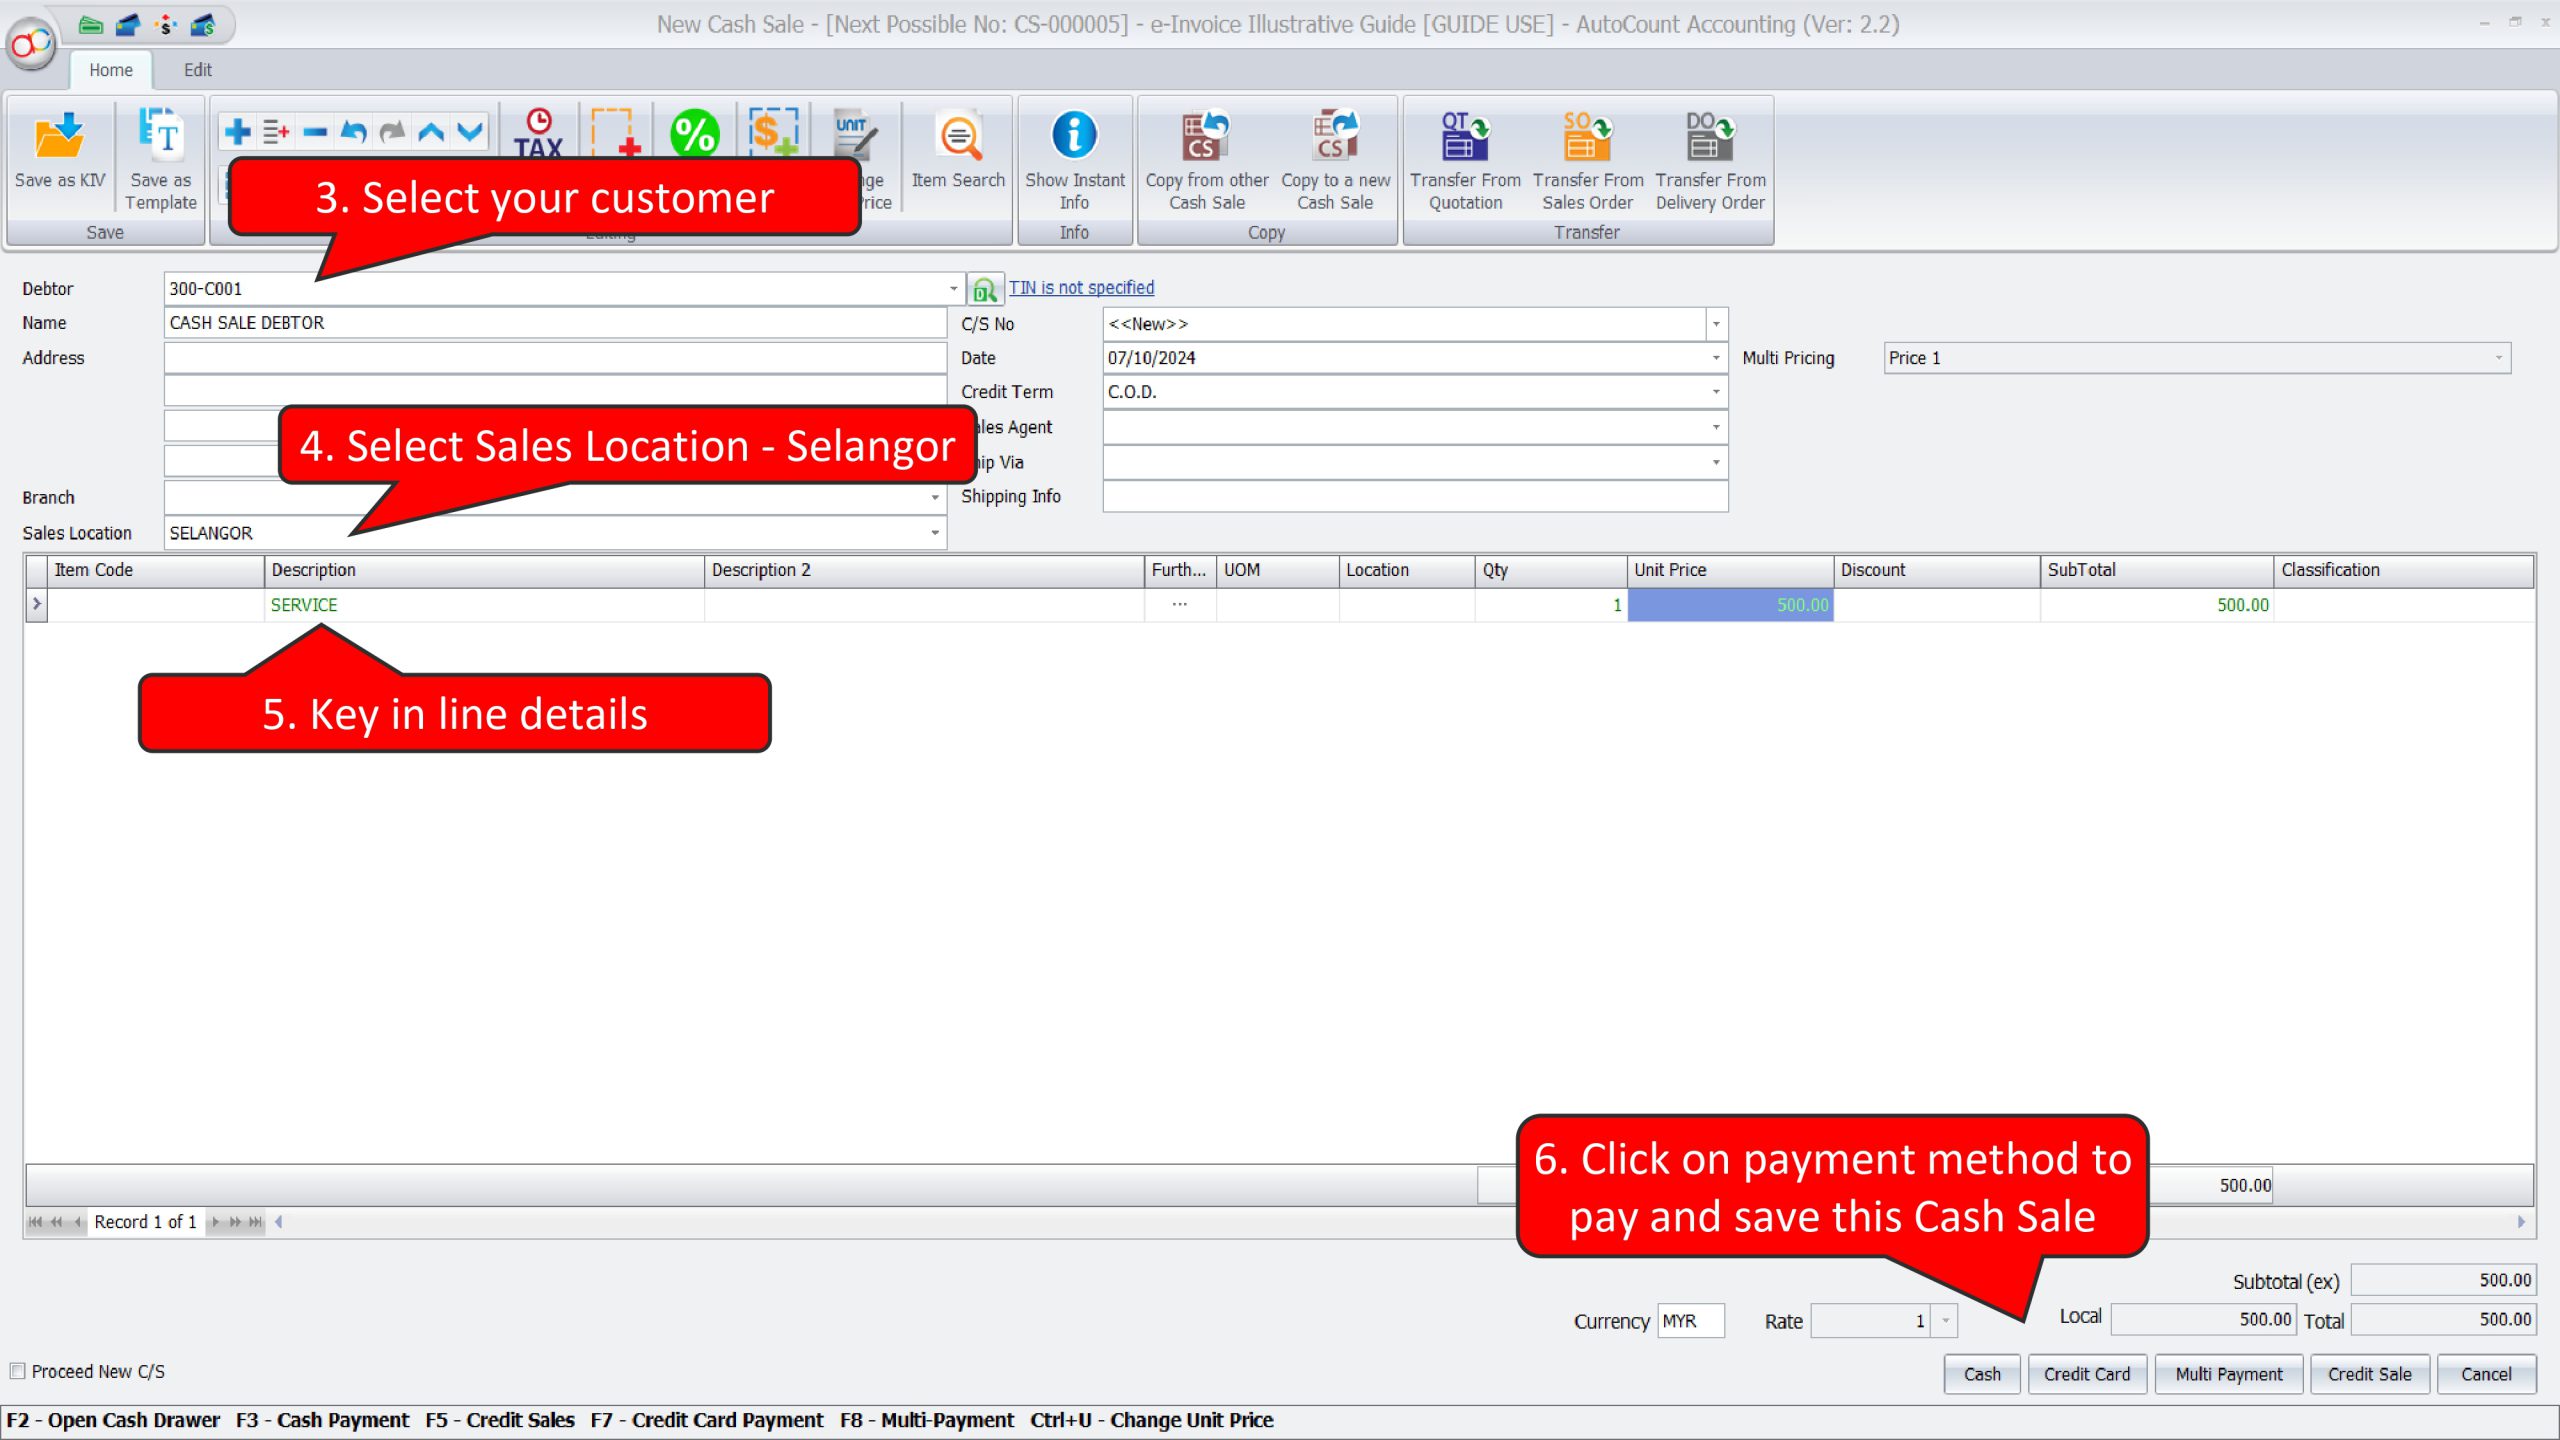Click the SERVICE description cell
Image resolution: width=2560 pixels, height=1440 pixels.
point(484,605)
